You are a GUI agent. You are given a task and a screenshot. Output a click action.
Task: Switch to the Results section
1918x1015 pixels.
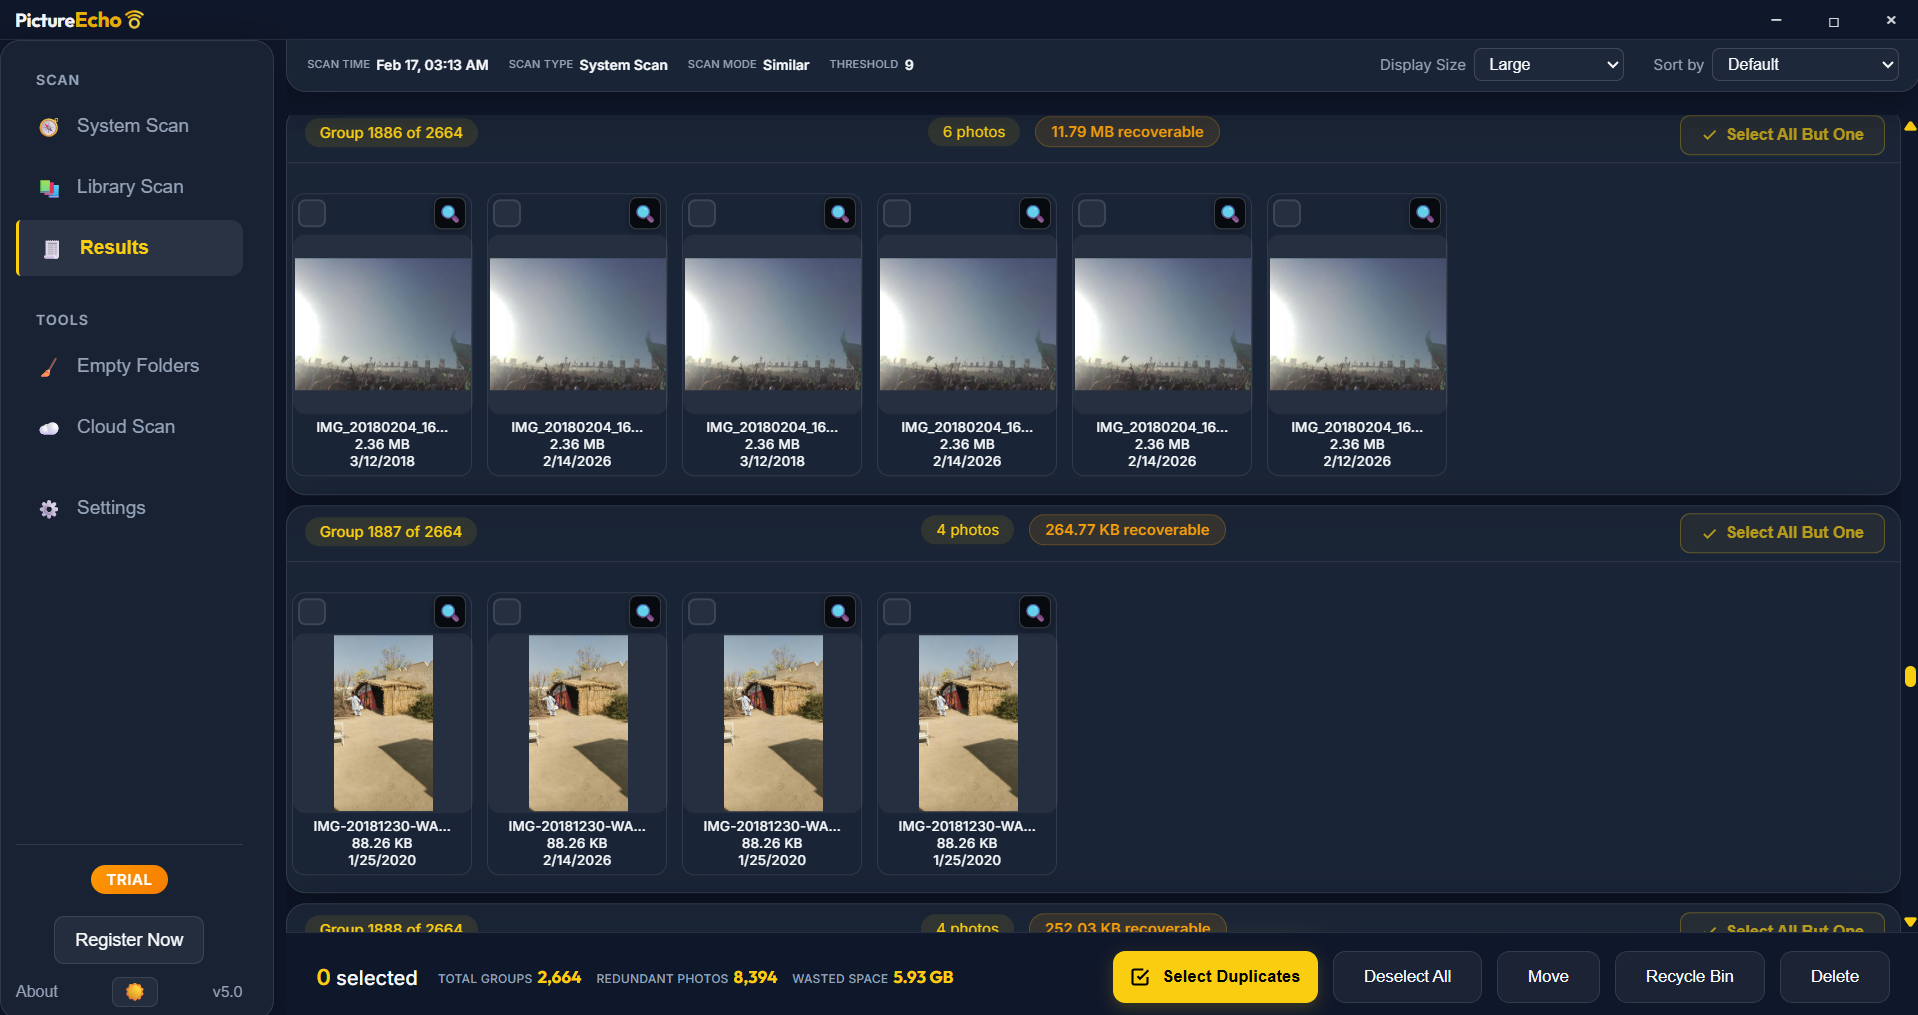click(x=114, y=247)
